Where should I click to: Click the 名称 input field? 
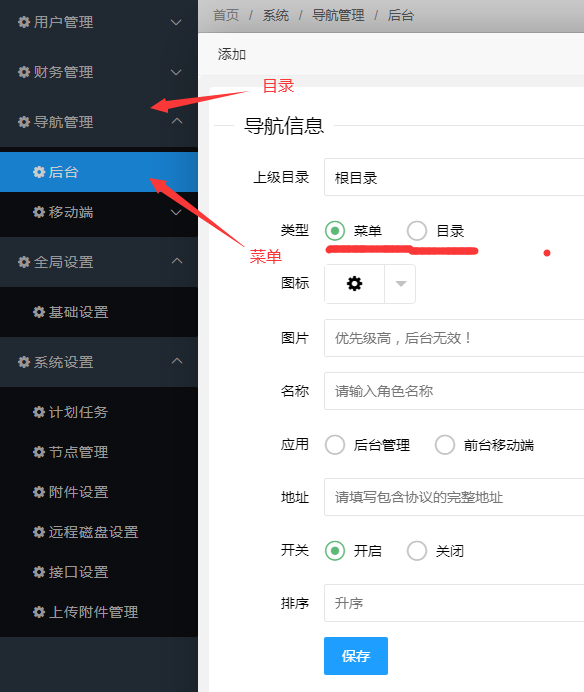point(454,391)
